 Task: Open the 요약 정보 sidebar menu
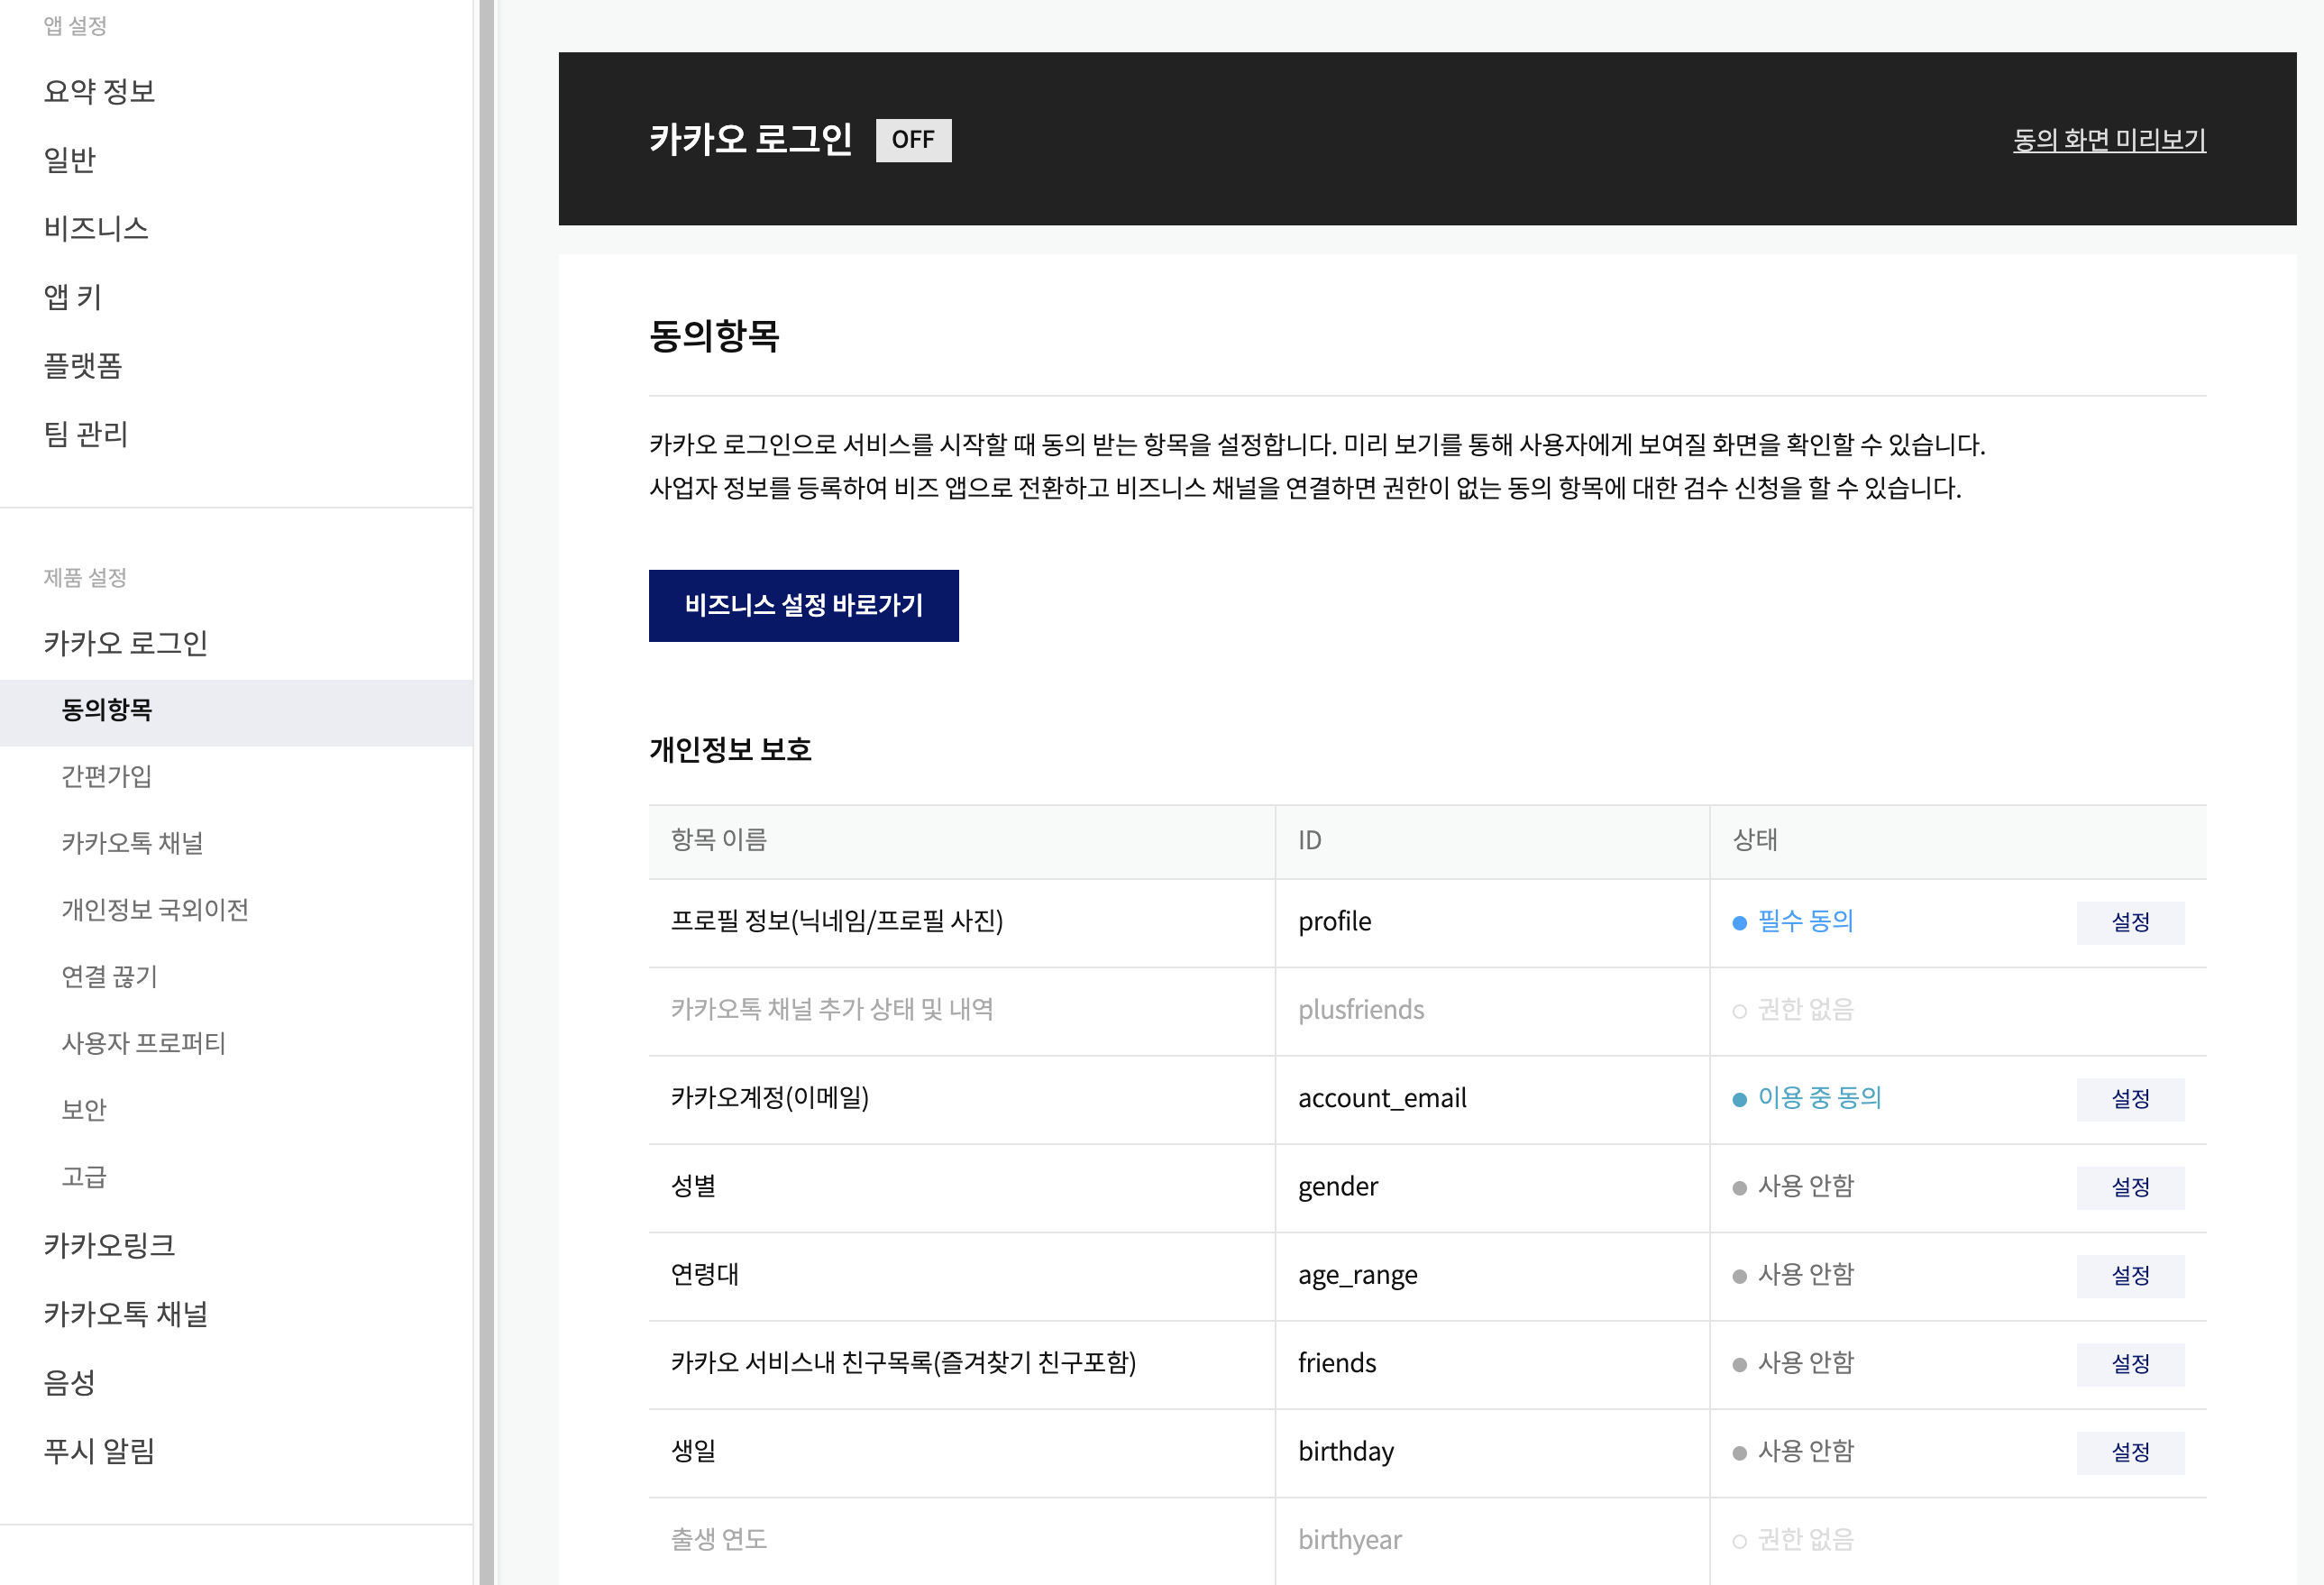coord(99,92)
